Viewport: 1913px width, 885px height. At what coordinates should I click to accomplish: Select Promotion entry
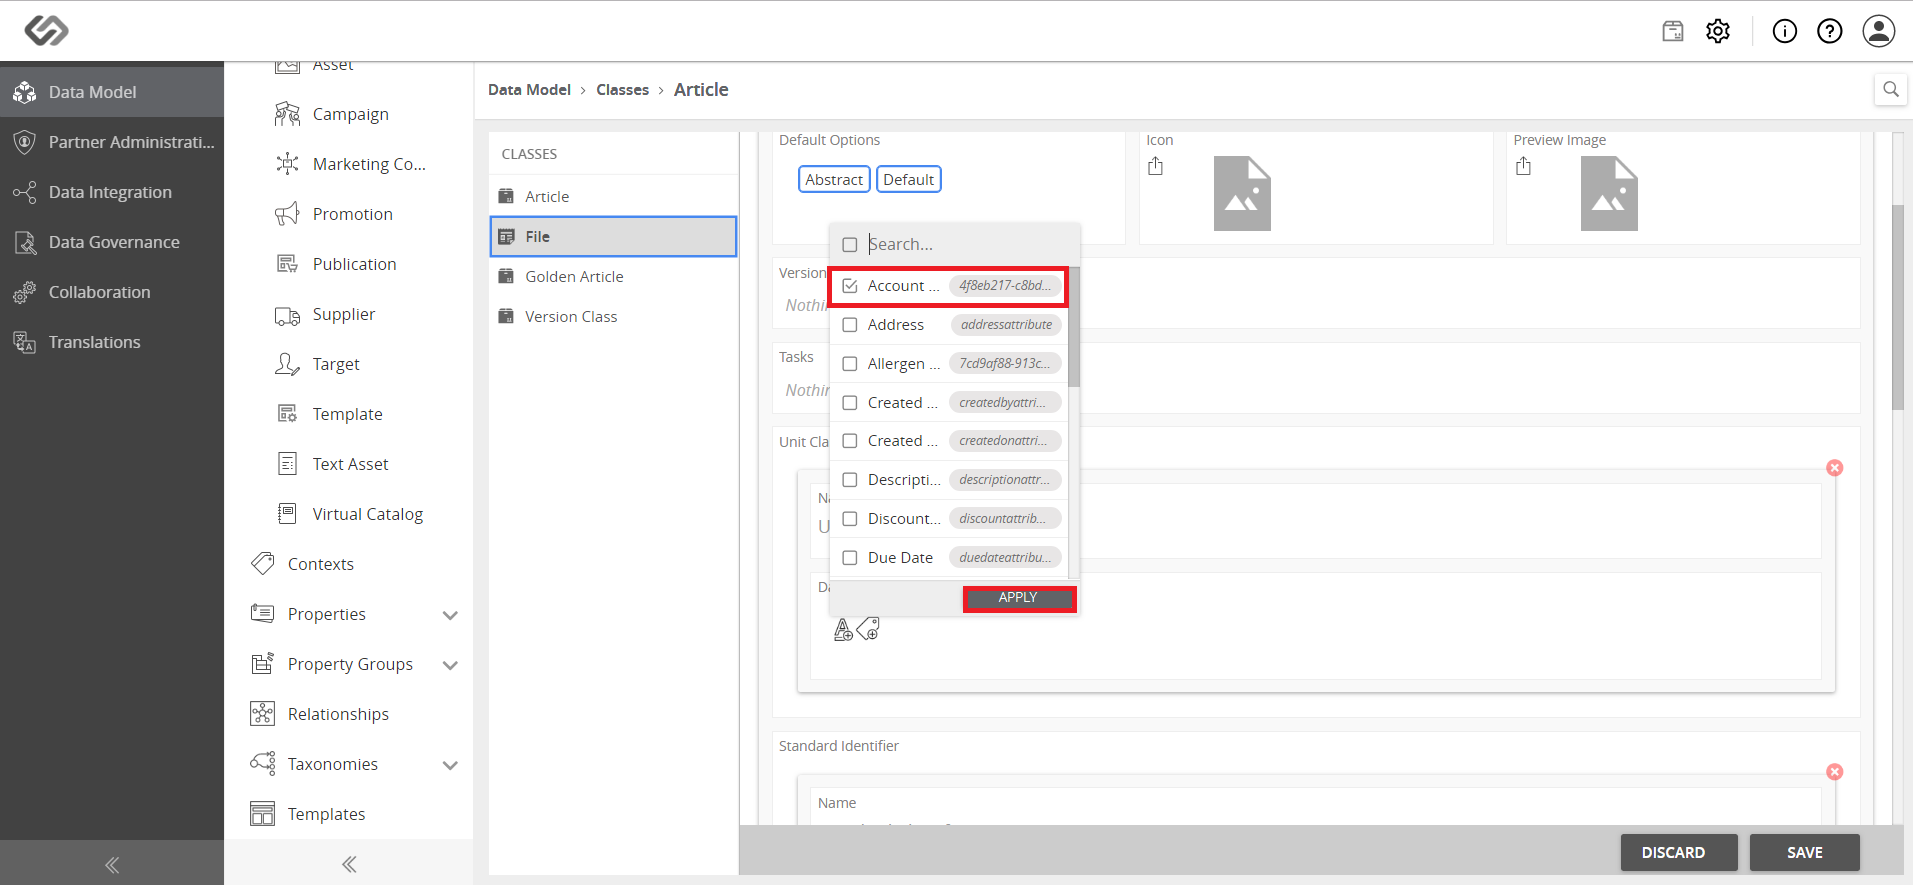pyautogui.click(x=350, y=214)
